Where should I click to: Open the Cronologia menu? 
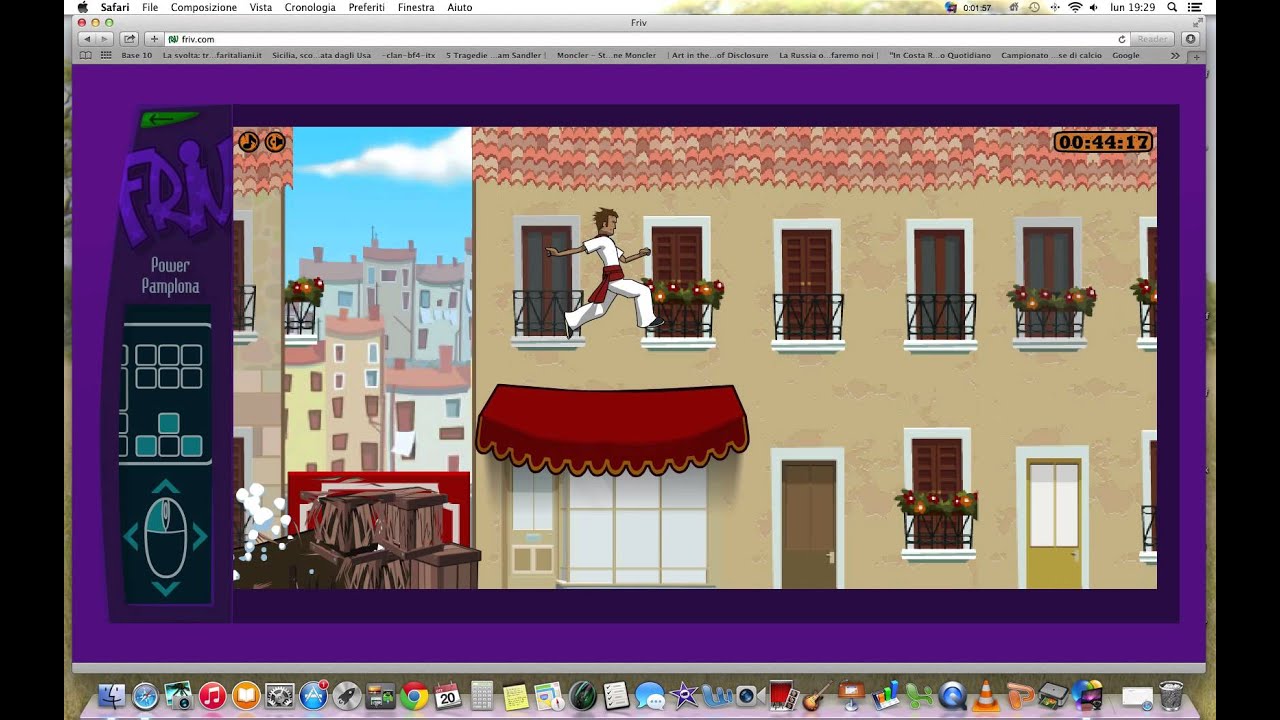tap(310, 7)
